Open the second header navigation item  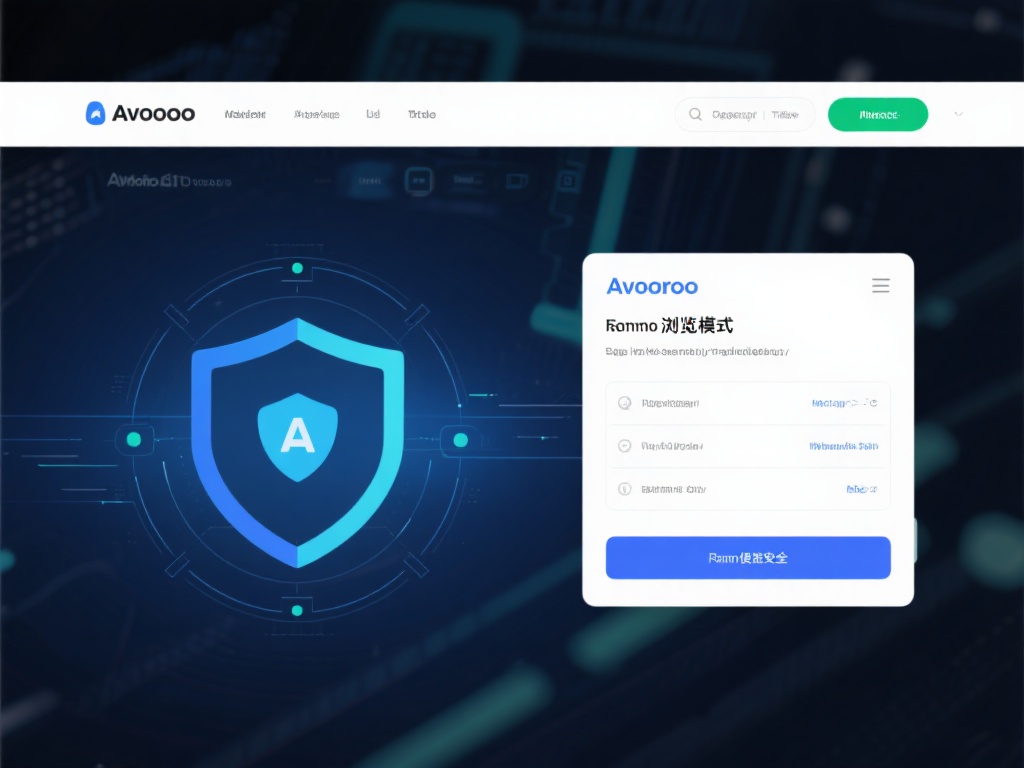tap(317, 114)
